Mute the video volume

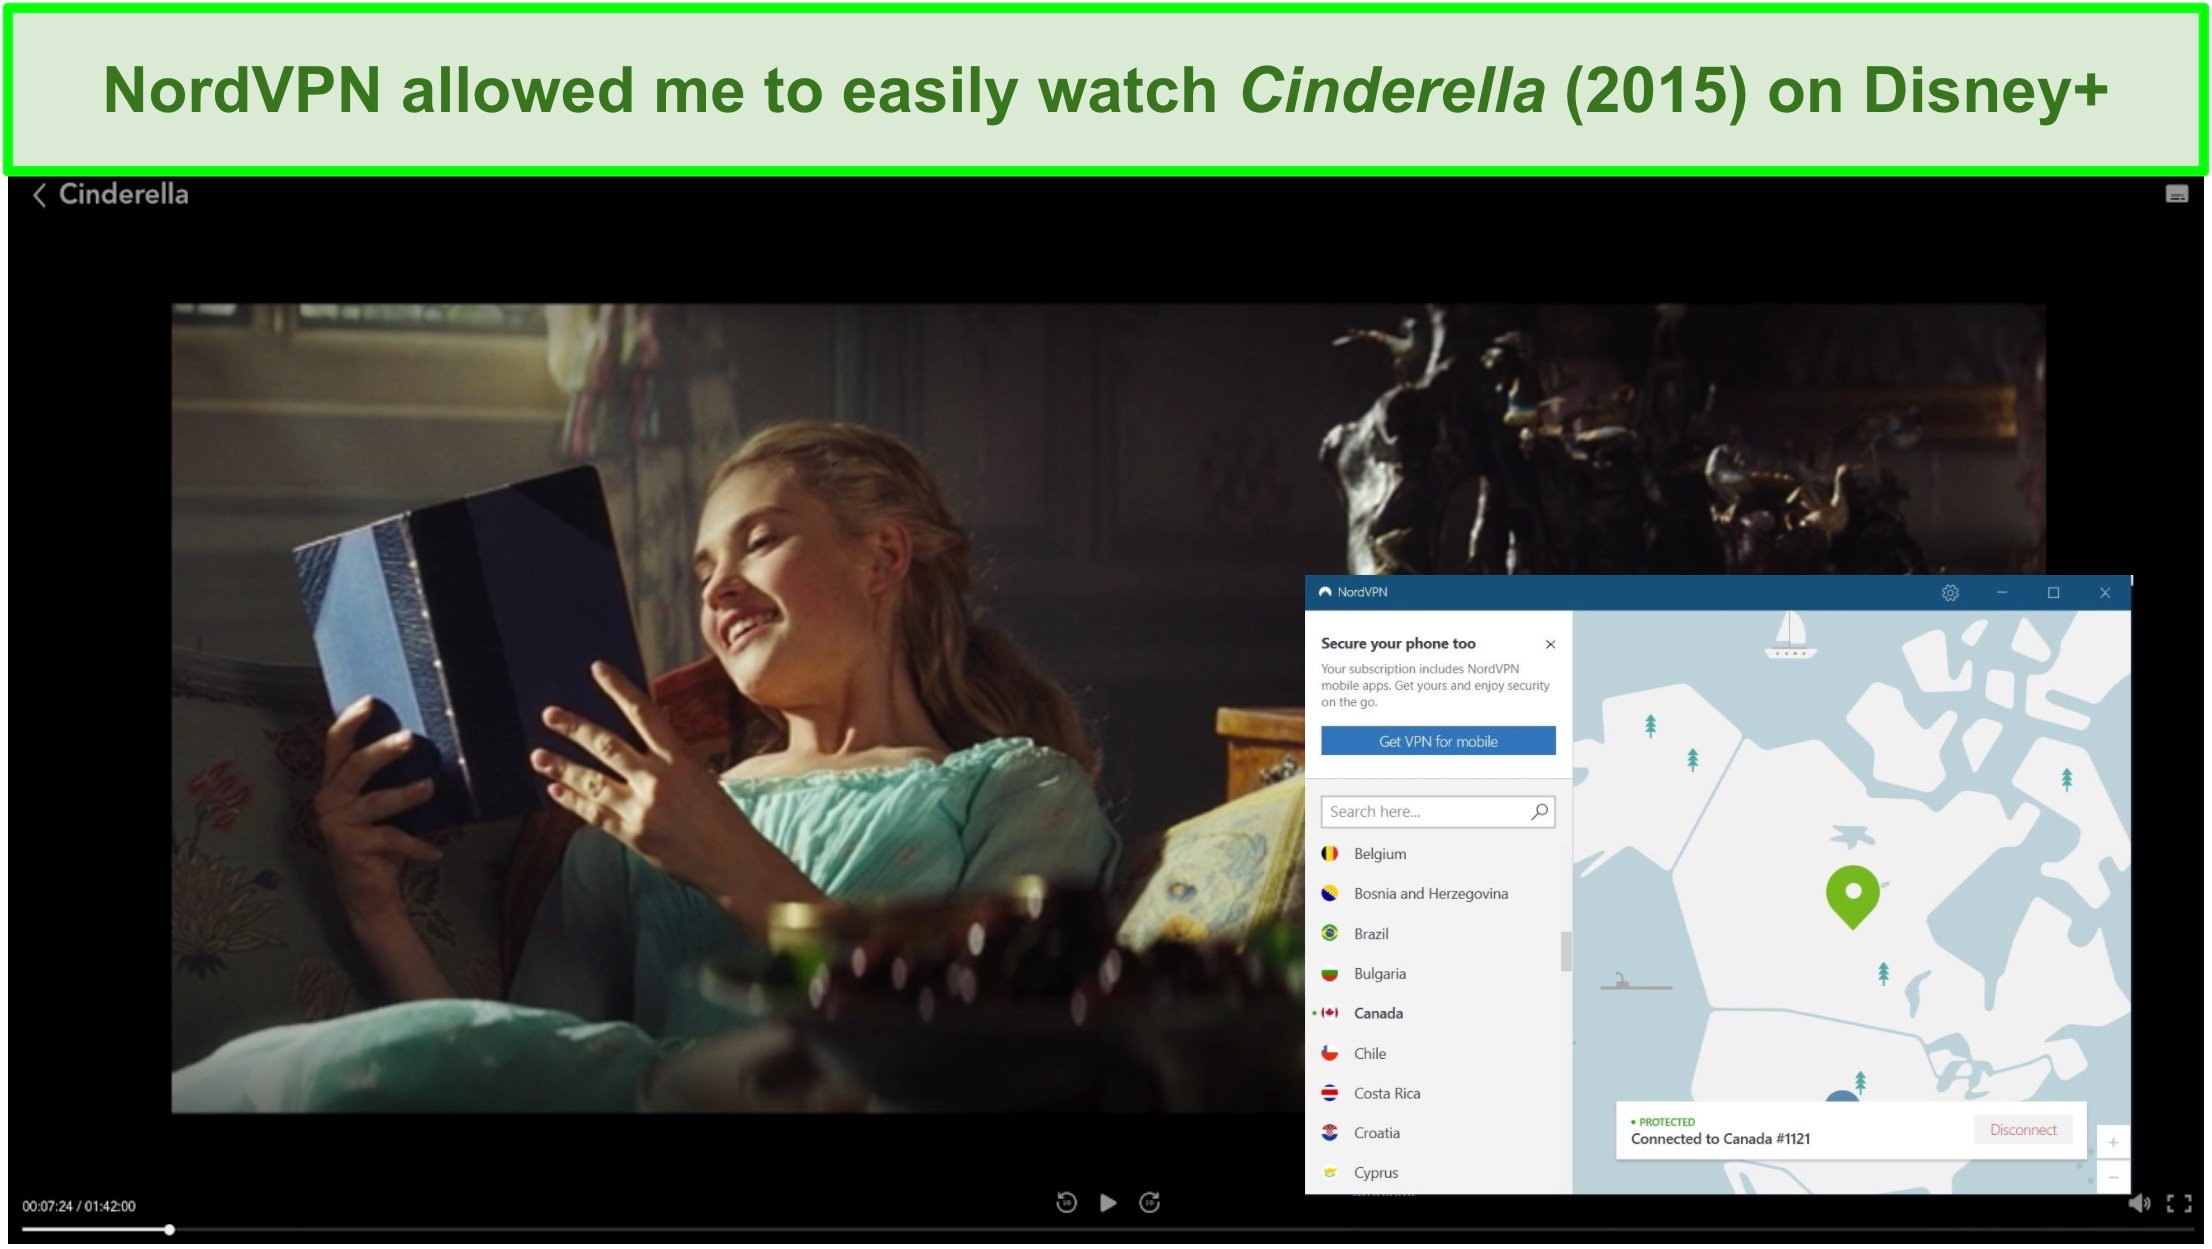(x=2139, y=1203)
